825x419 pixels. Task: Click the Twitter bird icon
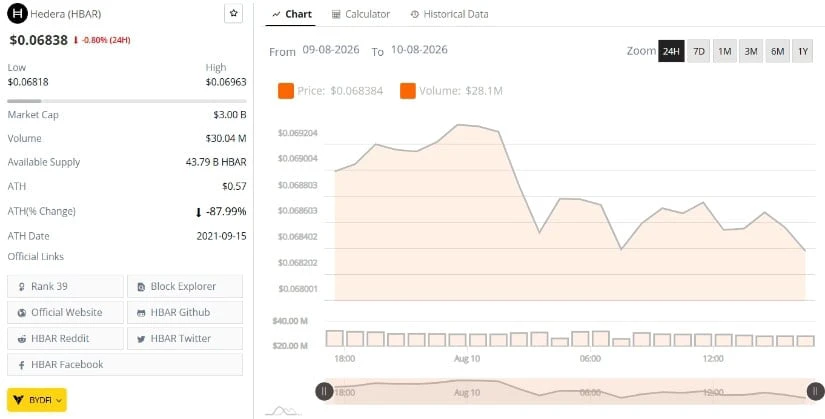(141, 339)
